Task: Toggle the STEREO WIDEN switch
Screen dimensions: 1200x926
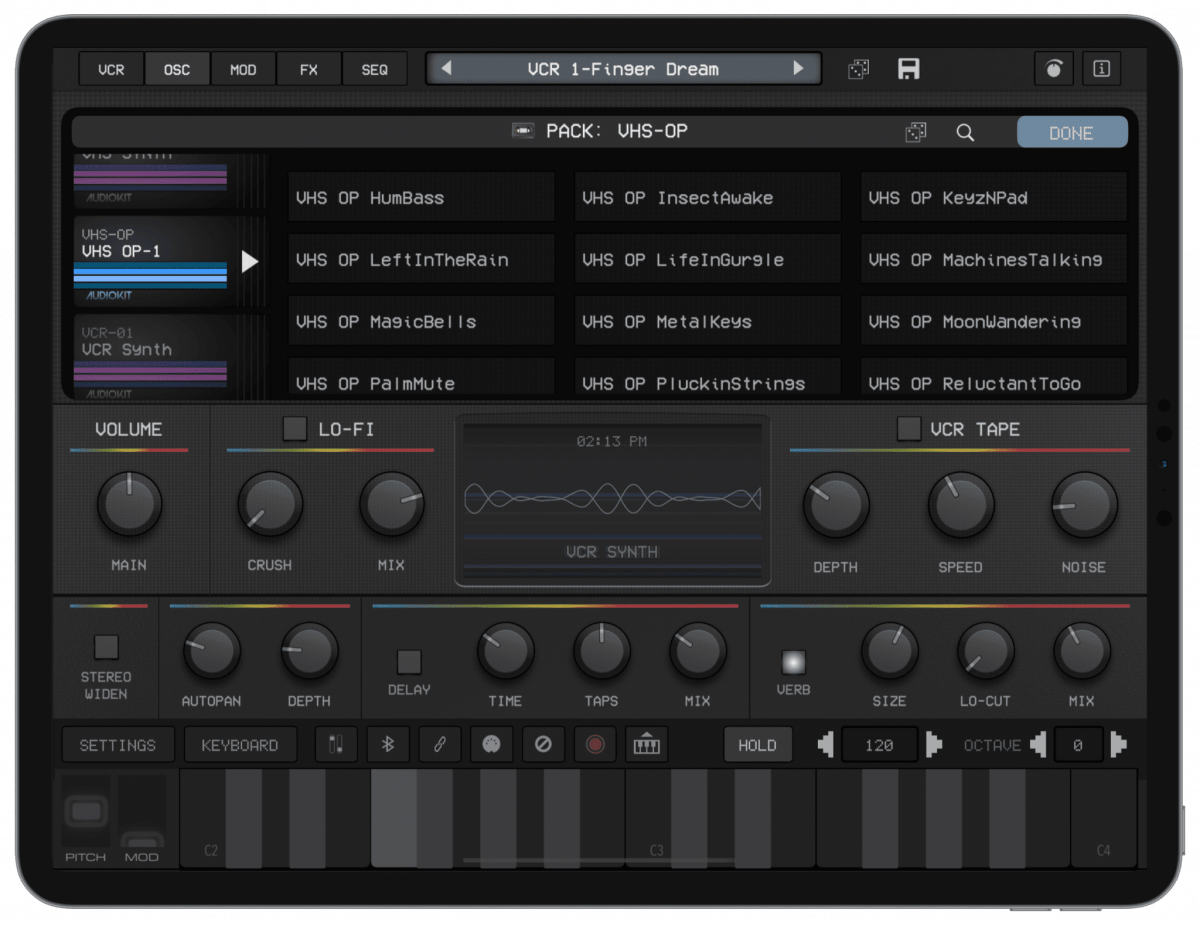Action: coord(106,647)
